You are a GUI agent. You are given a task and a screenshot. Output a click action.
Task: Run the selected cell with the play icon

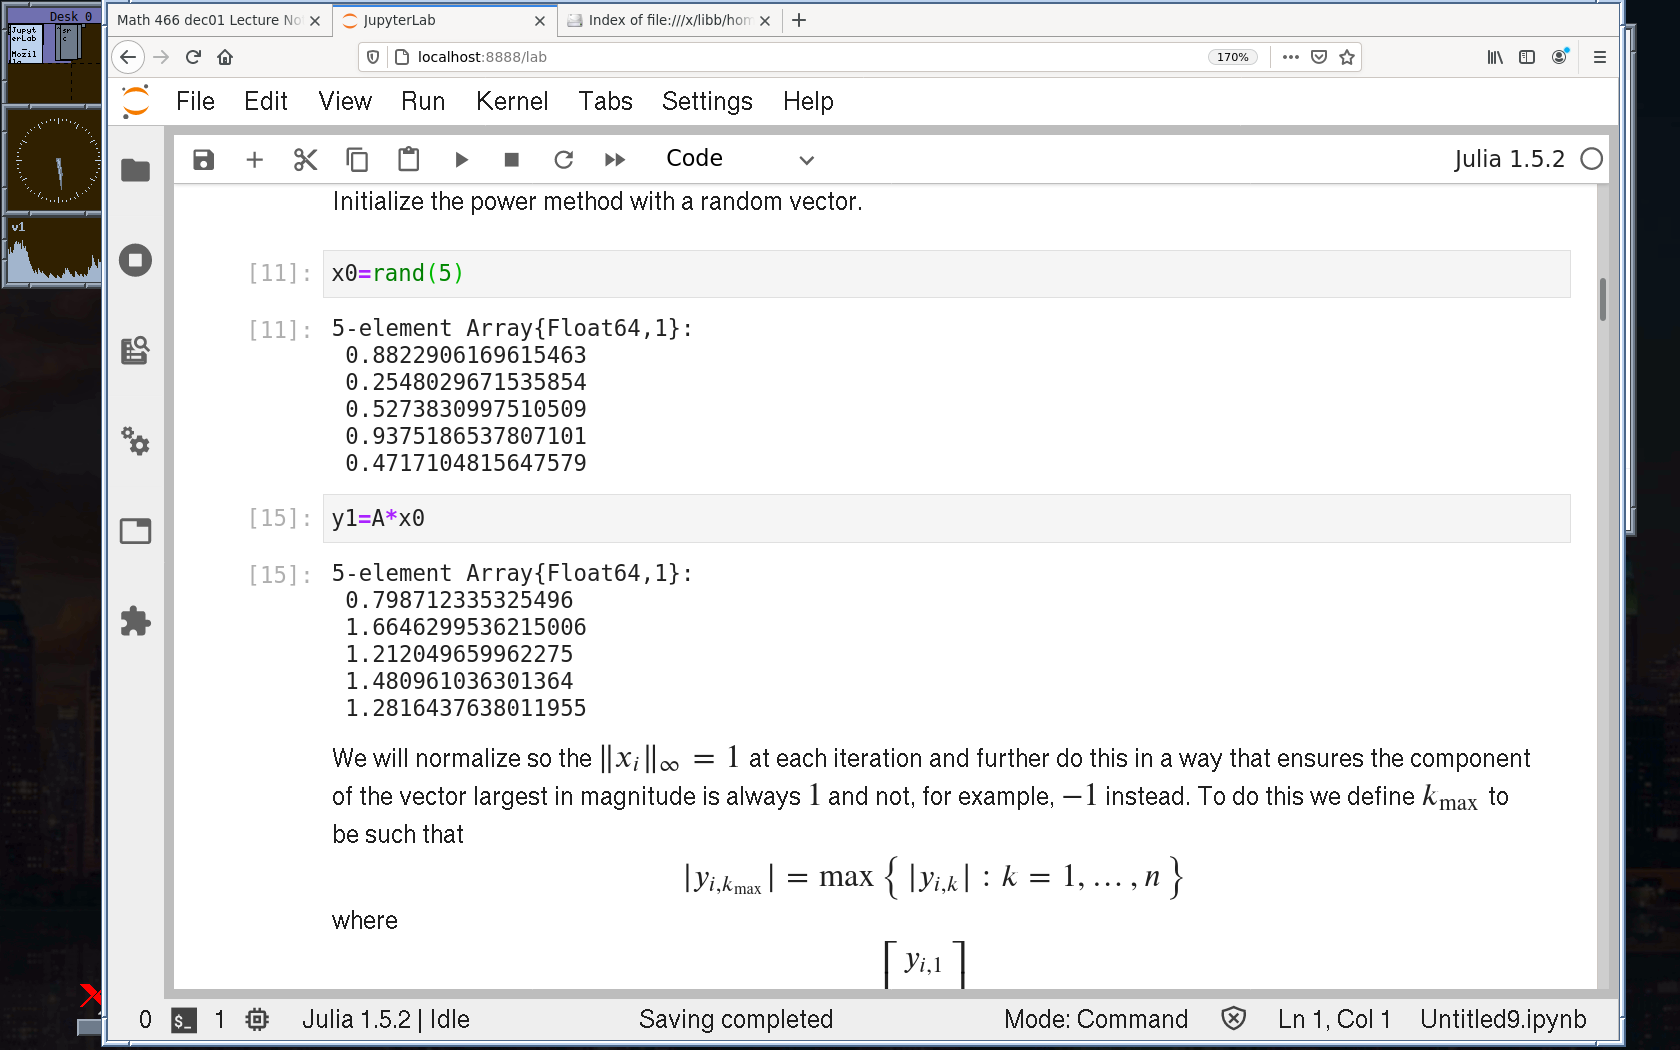pos(461,160)
